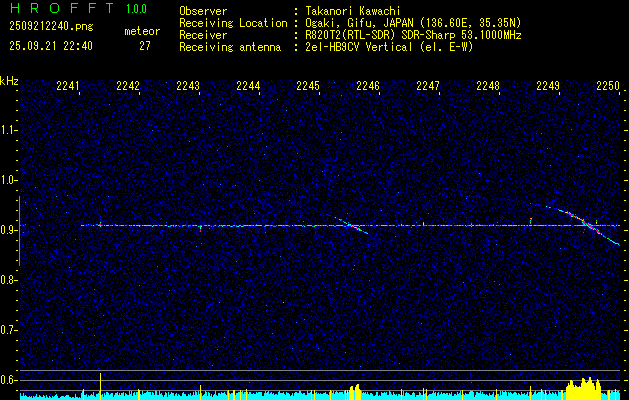629x400 pixels.
Task: Click the tall yellow spike below 2241
Action: pyautogui.click(x=100, y=384)
